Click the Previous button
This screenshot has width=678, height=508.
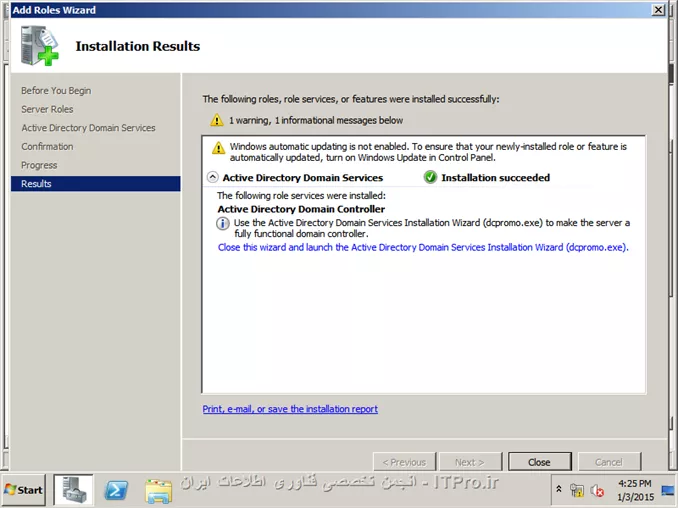pos(404,462)
